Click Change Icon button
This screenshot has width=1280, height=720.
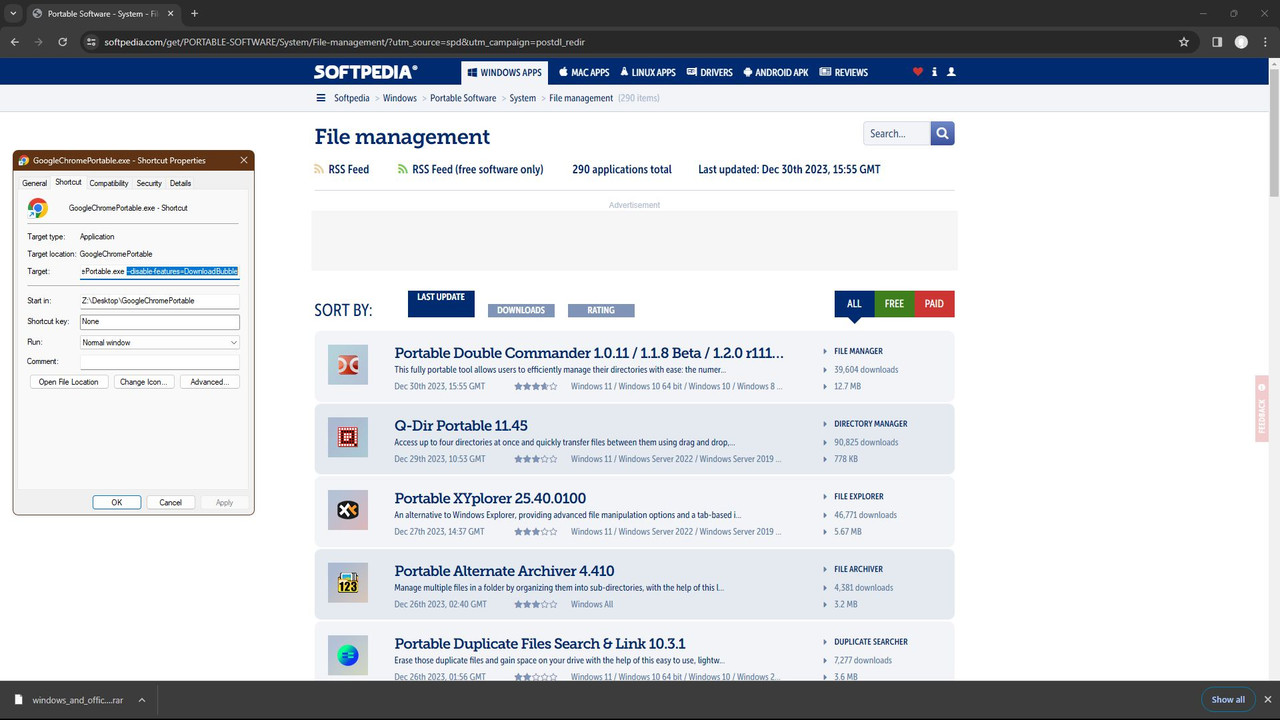pos(144,382)
